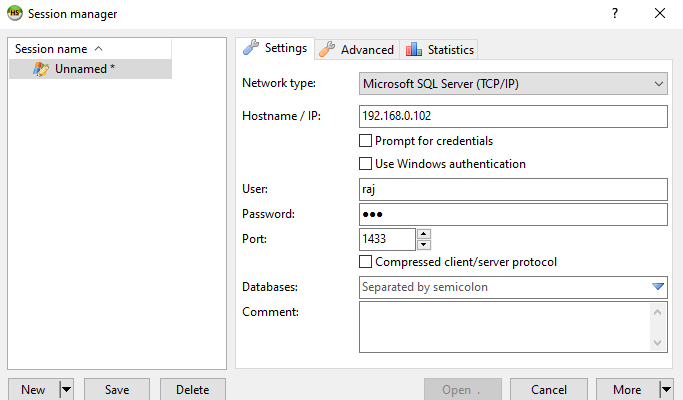Viewport: 683px width, 400px height.
Task: Click into the User field containing raj
Action: (513, 190)
